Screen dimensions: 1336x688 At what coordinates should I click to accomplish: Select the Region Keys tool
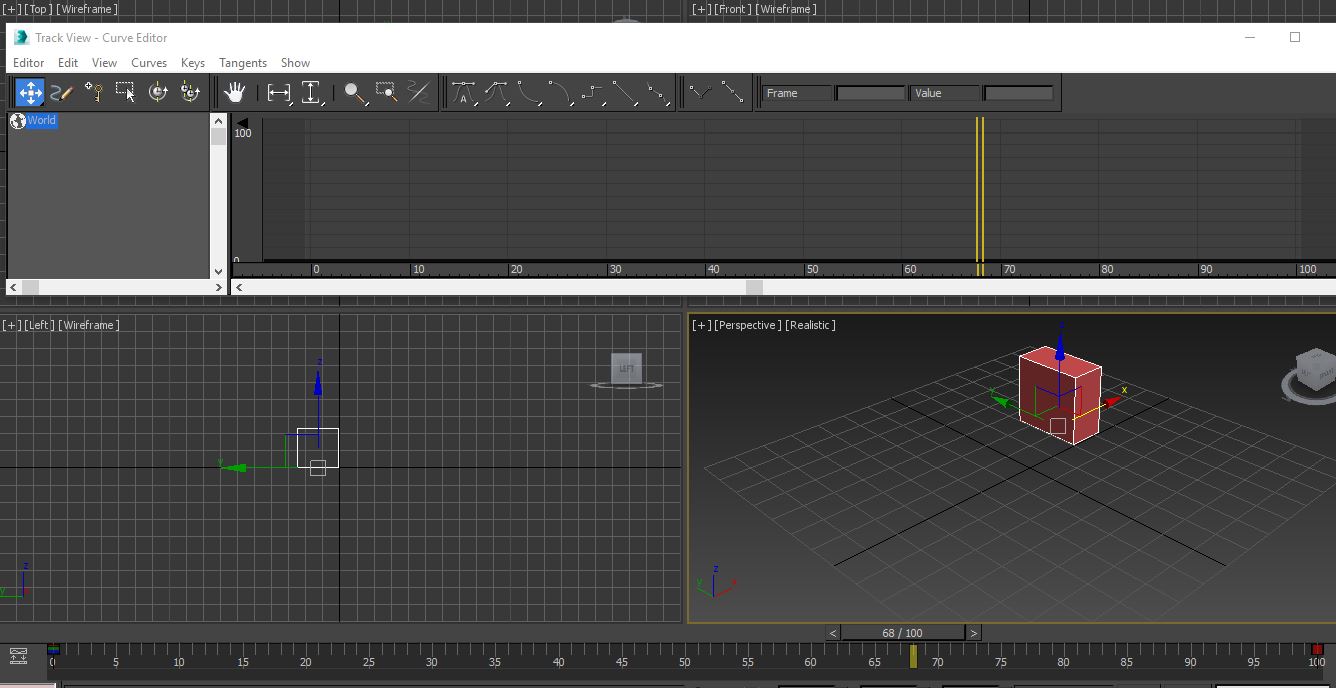coord(126,93)
